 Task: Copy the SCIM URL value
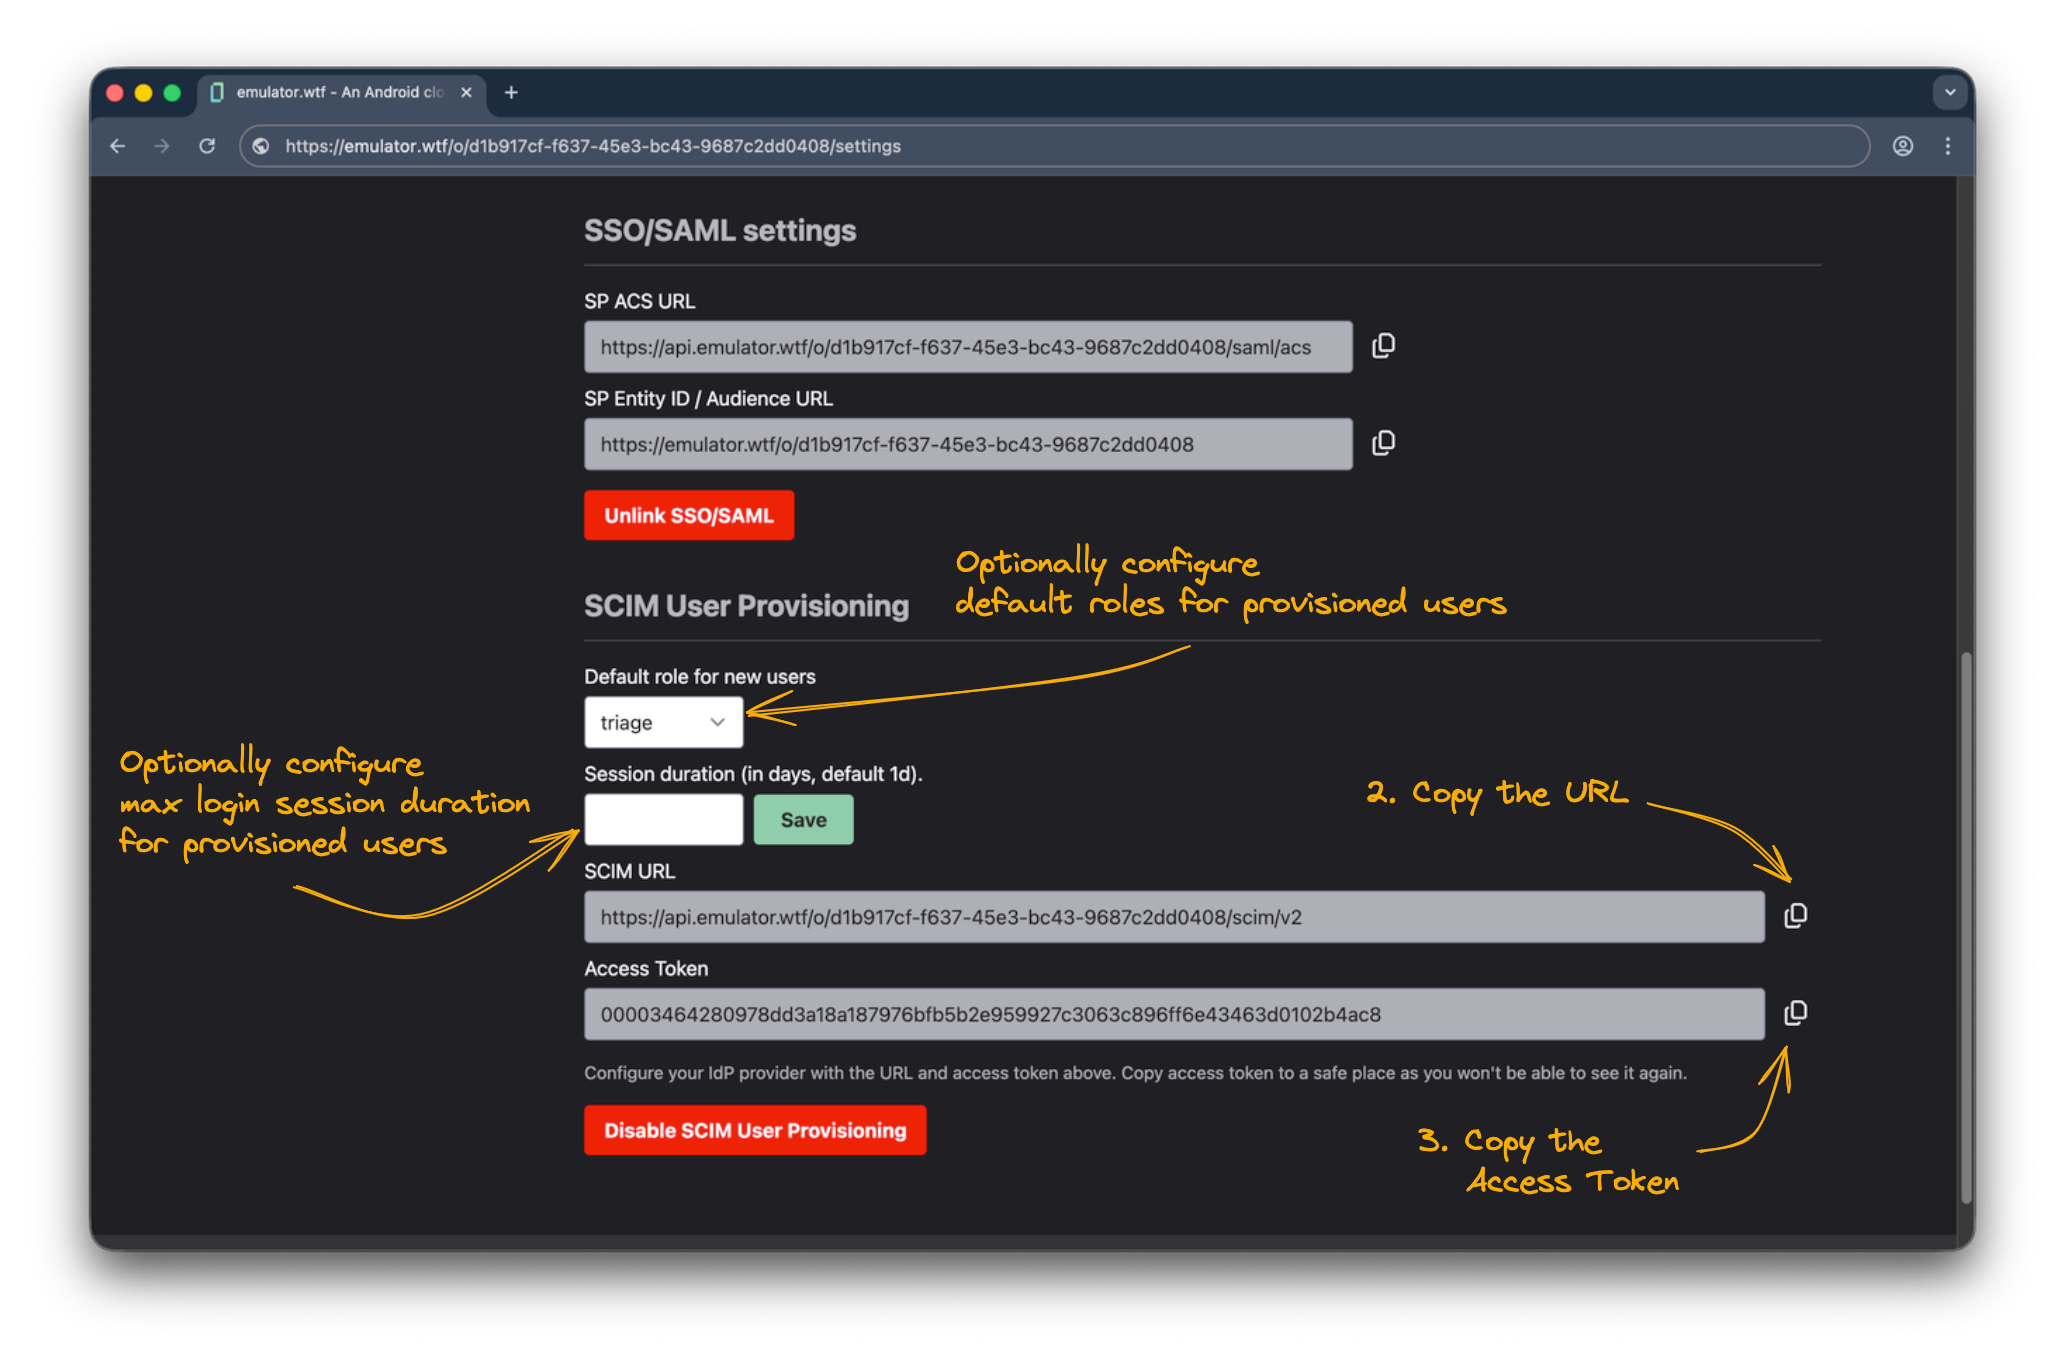coord(1795,916)
